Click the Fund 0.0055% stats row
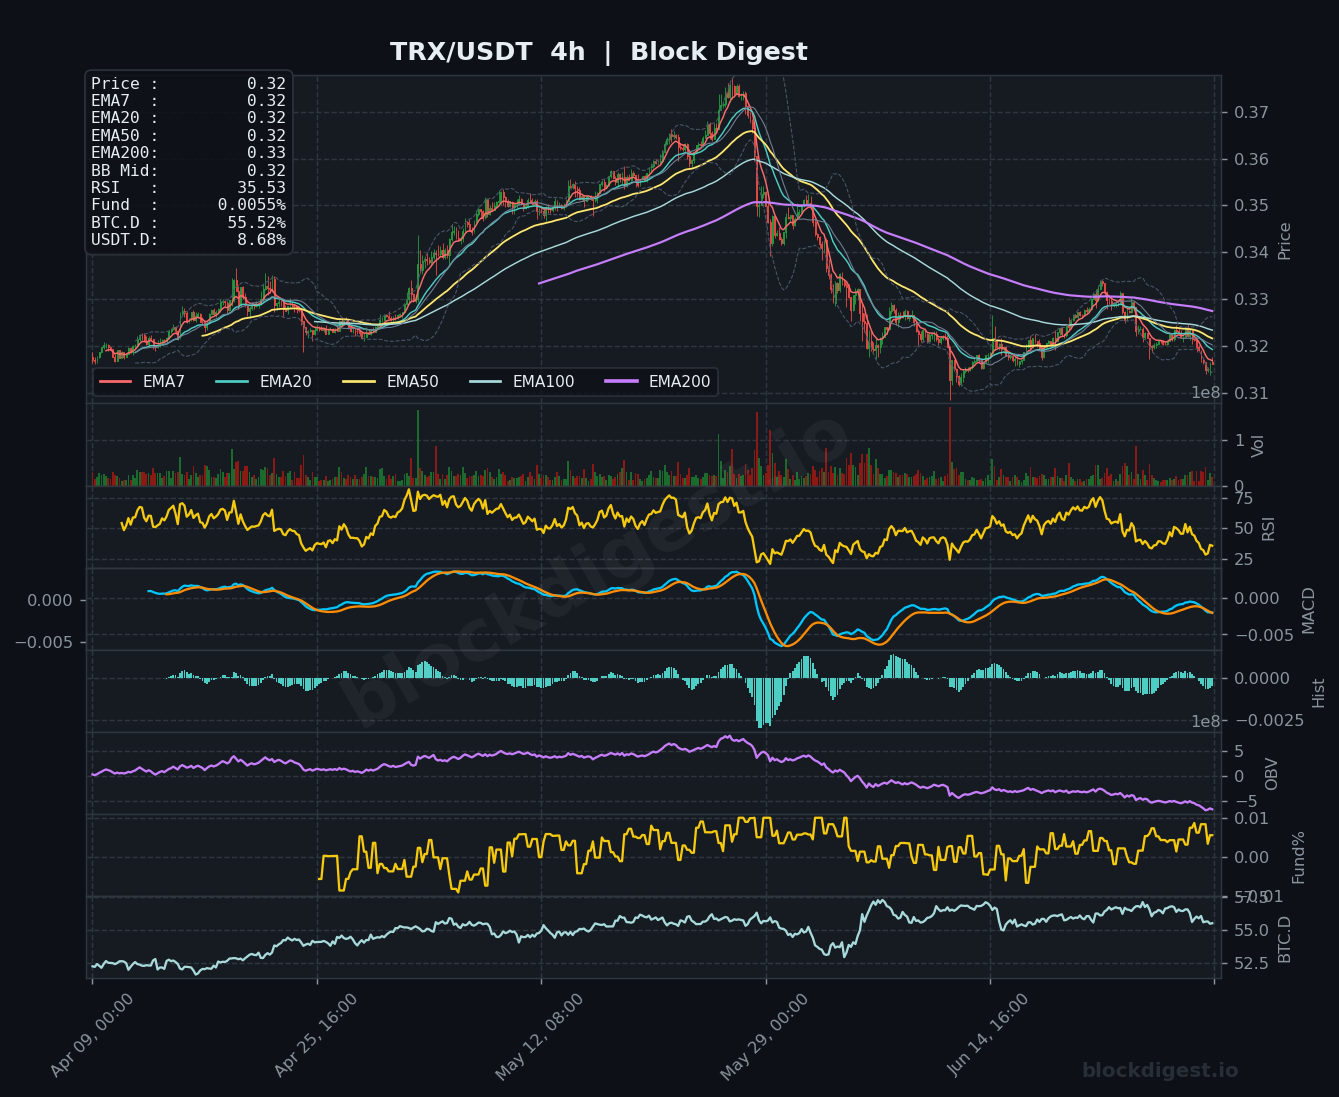The width and height of the screenshot is (1339, 1097). click(x=188, y=205)
